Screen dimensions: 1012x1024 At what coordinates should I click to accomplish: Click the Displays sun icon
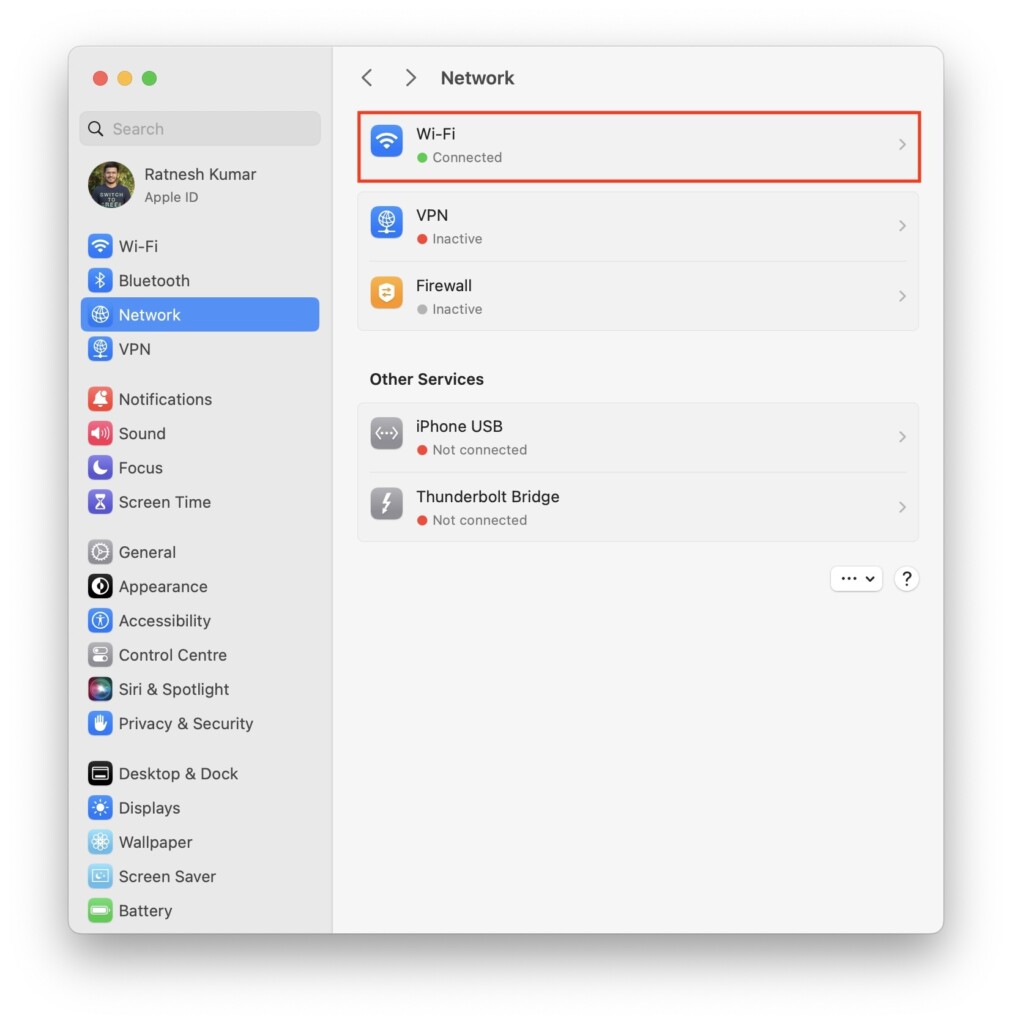[100, 808]
